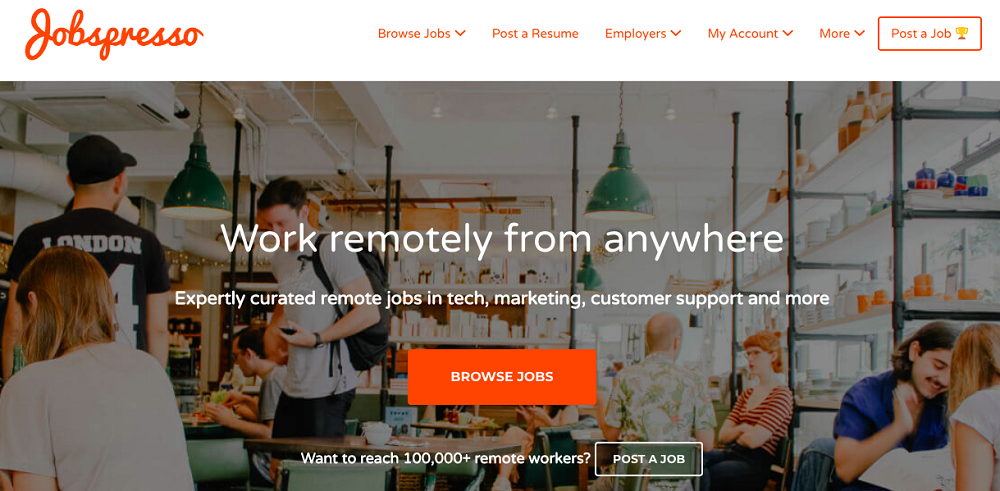Click the orange BROWSE JOBS button
This screenshot has width=1000, height=491.
pyautogui.click(x=502, y=377)
